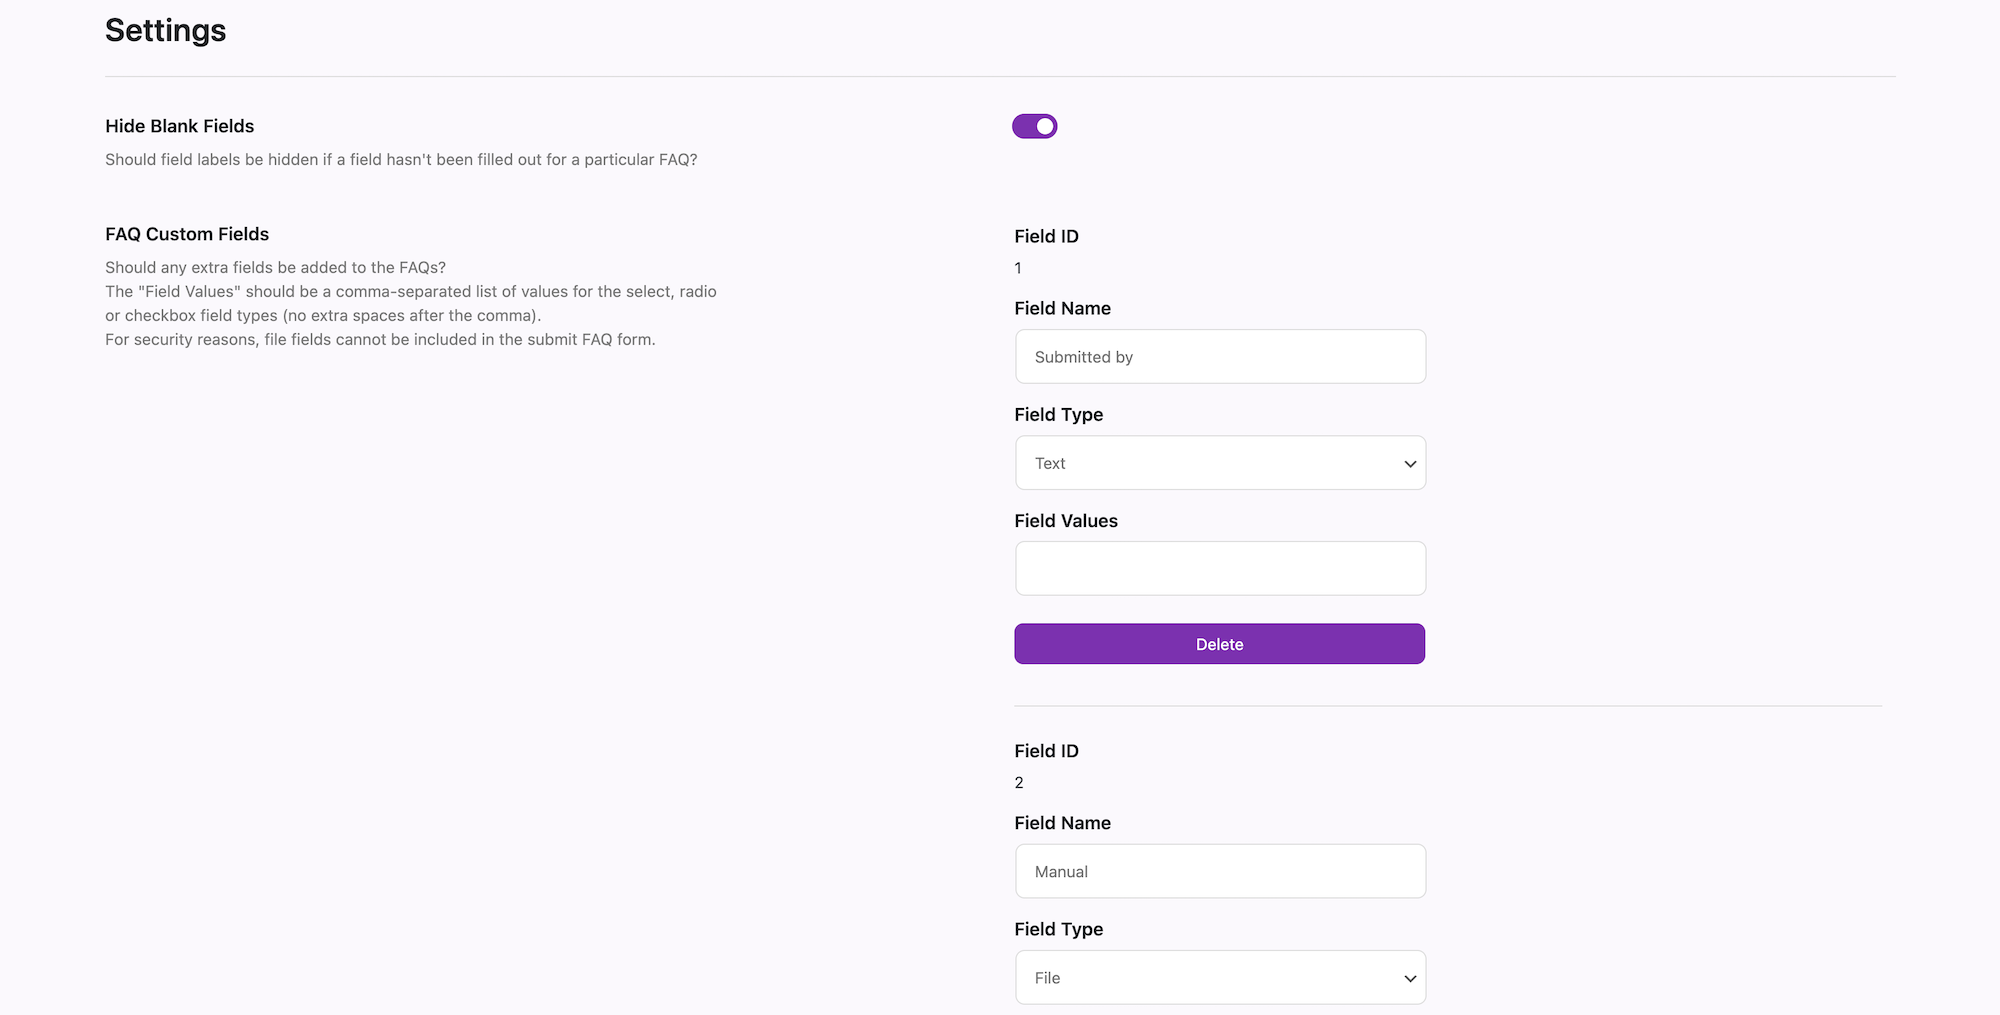2000x1015 pixels.
Task: Click the Settings page heading
Action: point(165,31)
